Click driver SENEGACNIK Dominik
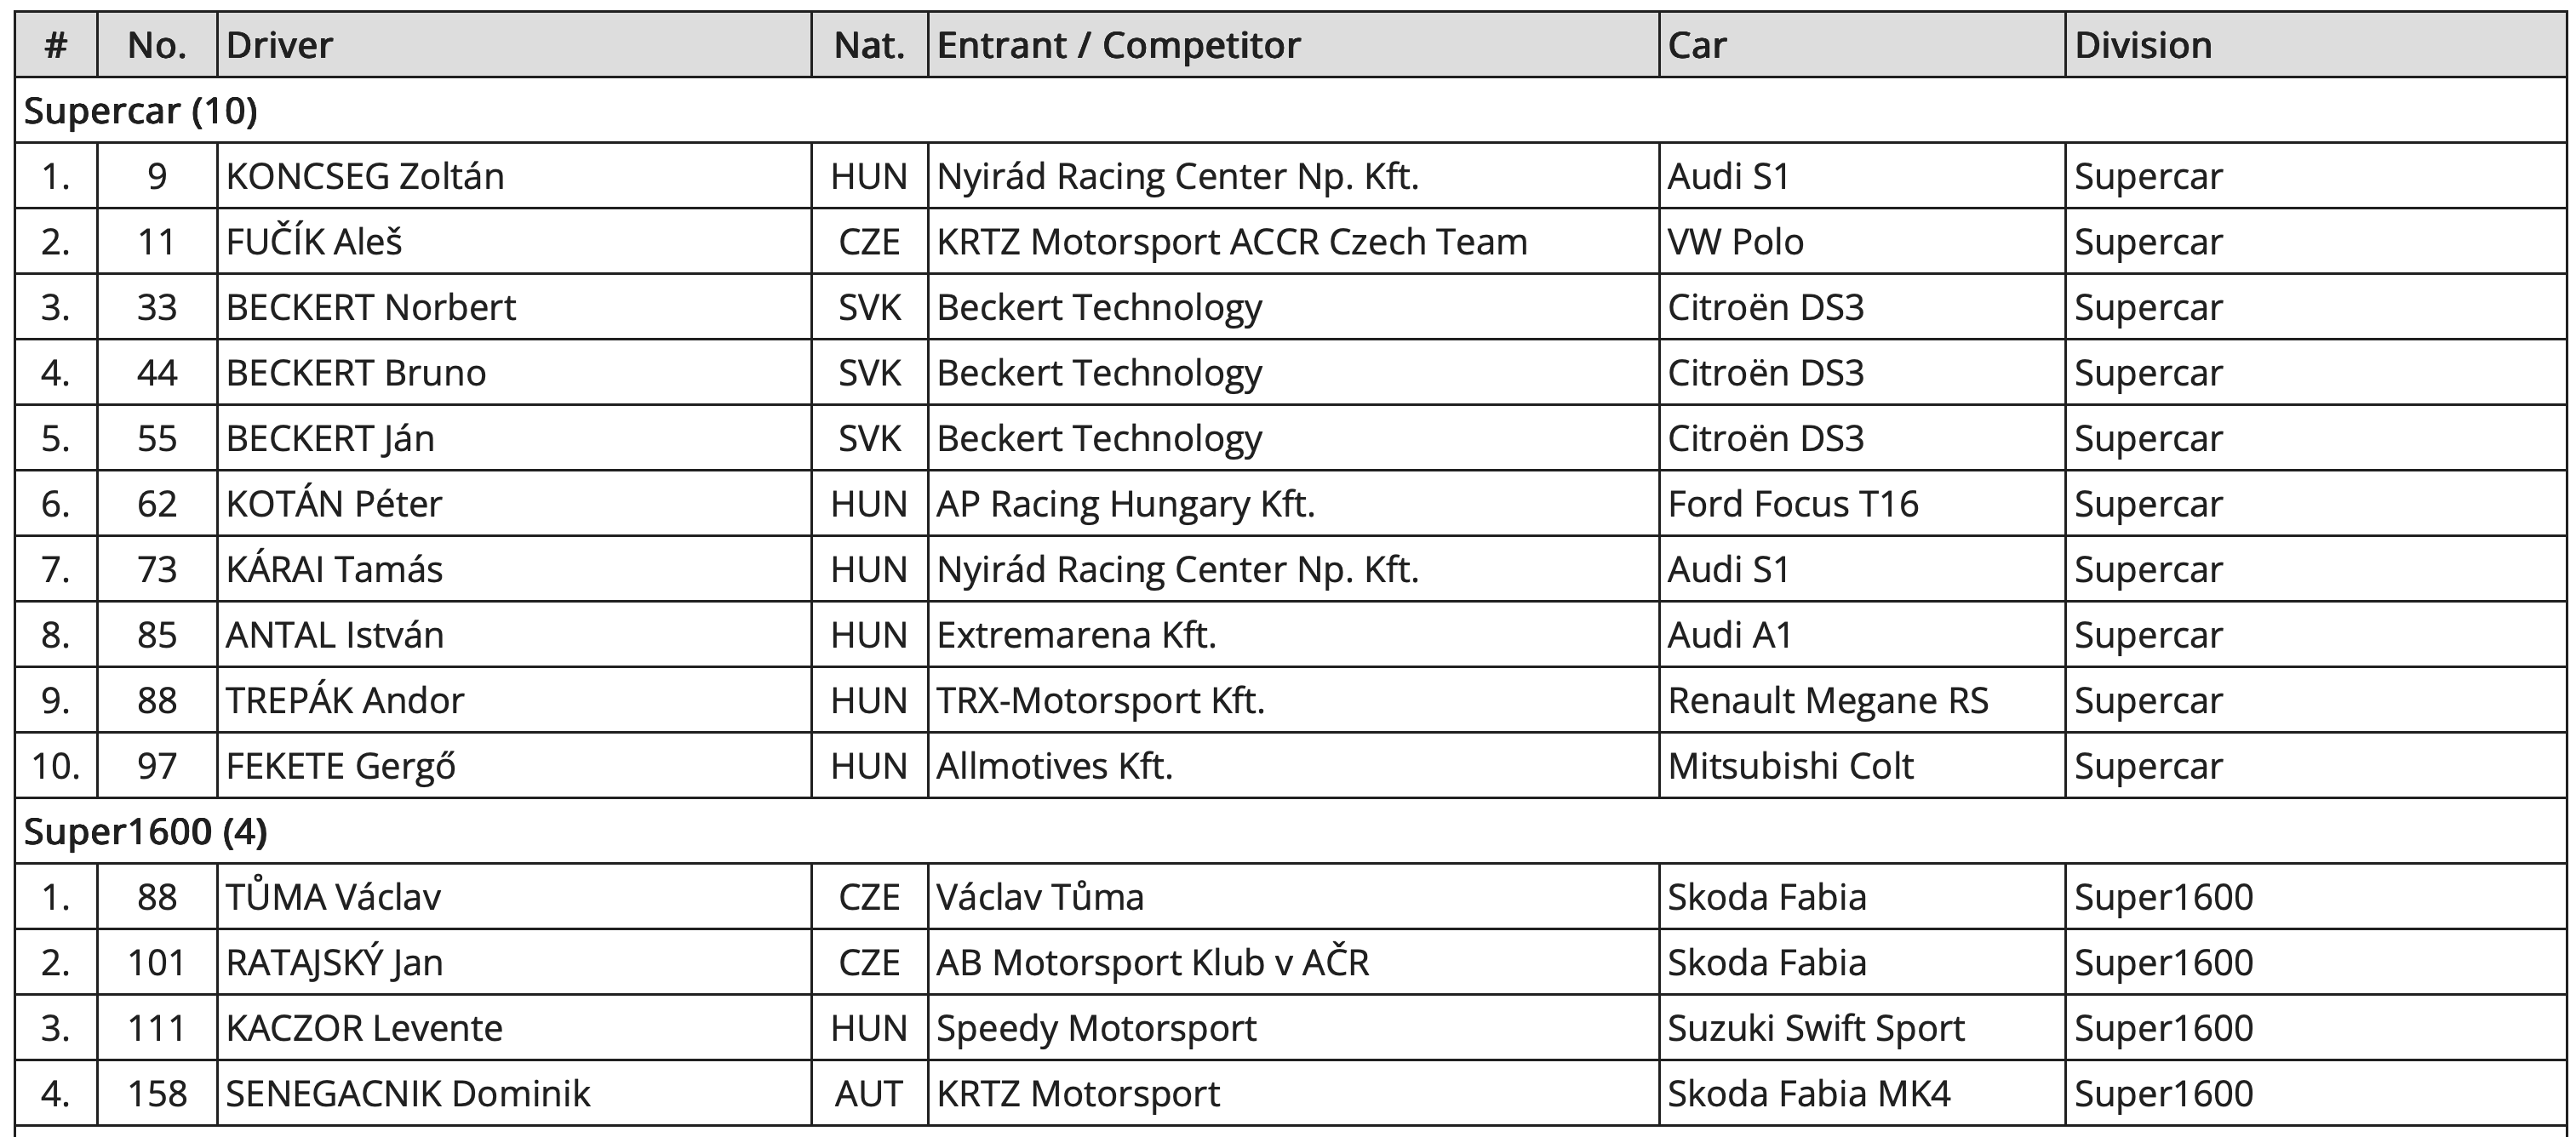This screenshot has height=1137, width=2576. coord(408,1093)
